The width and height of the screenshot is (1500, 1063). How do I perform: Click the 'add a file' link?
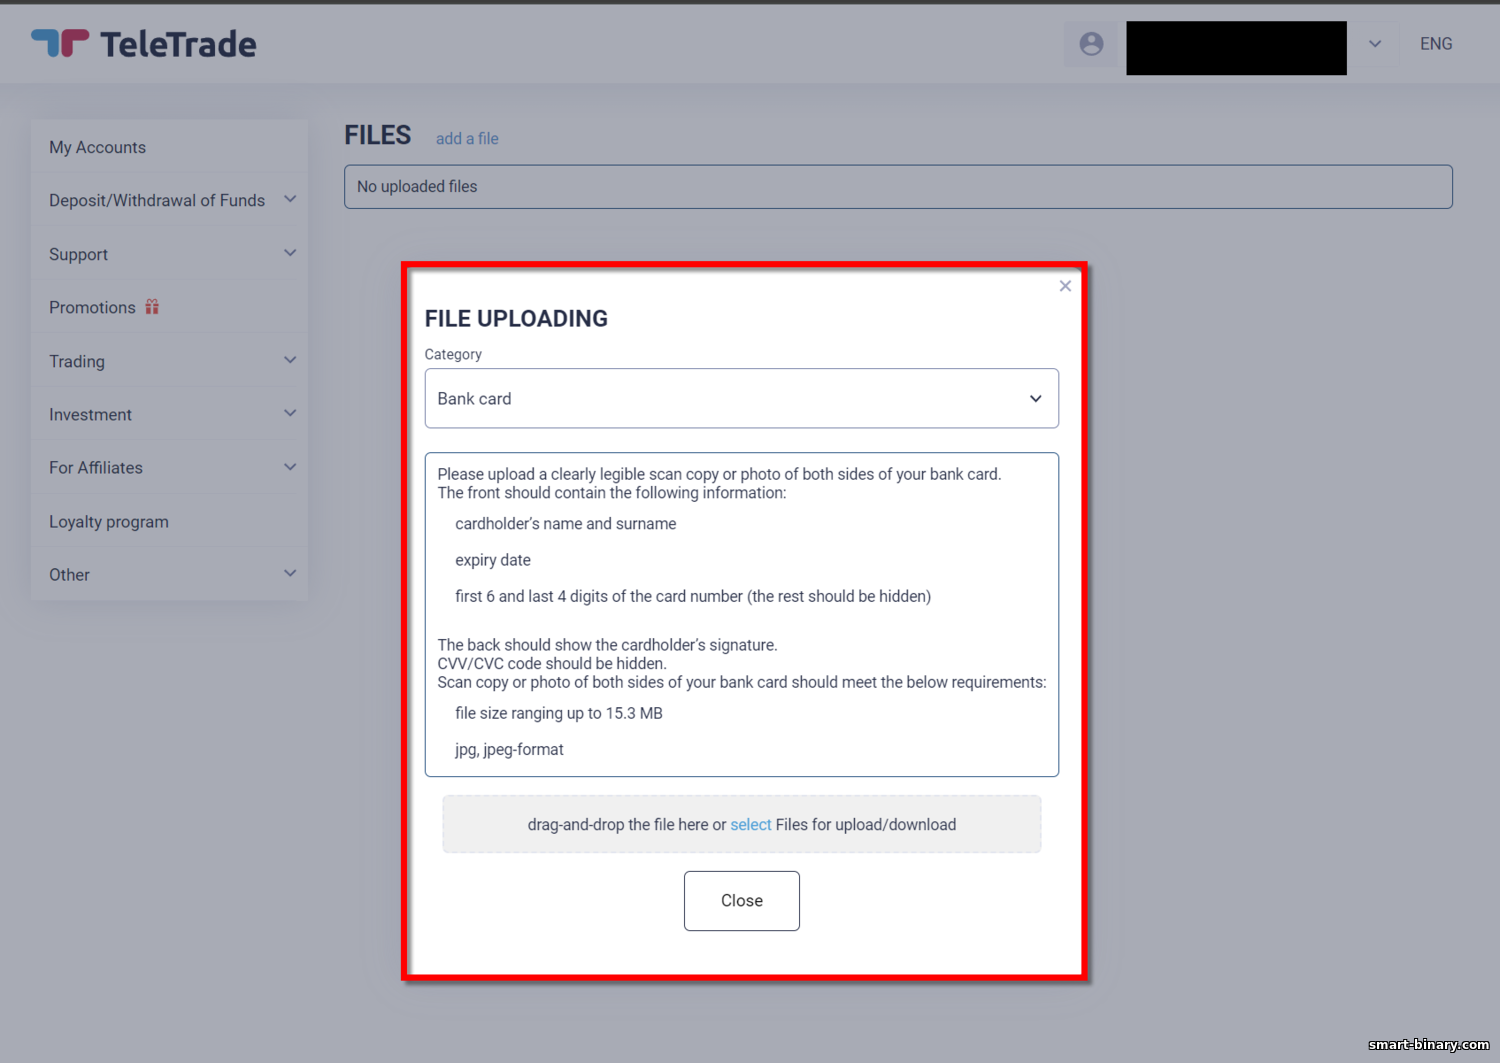point(467,138)
